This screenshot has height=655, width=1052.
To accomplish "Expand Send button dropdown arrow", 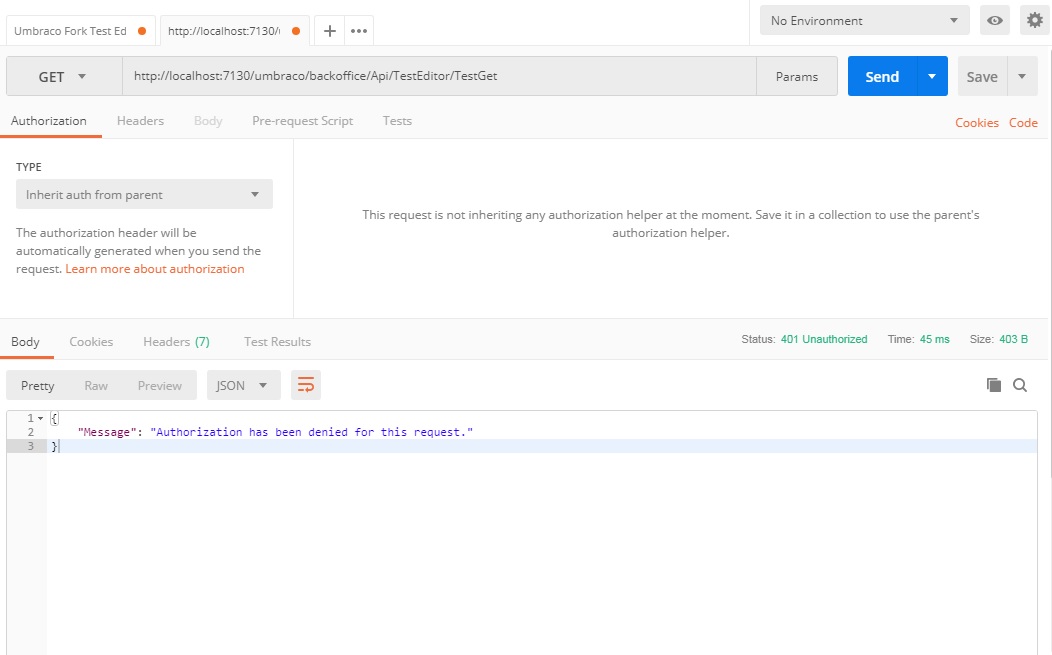I will point(932,77).
